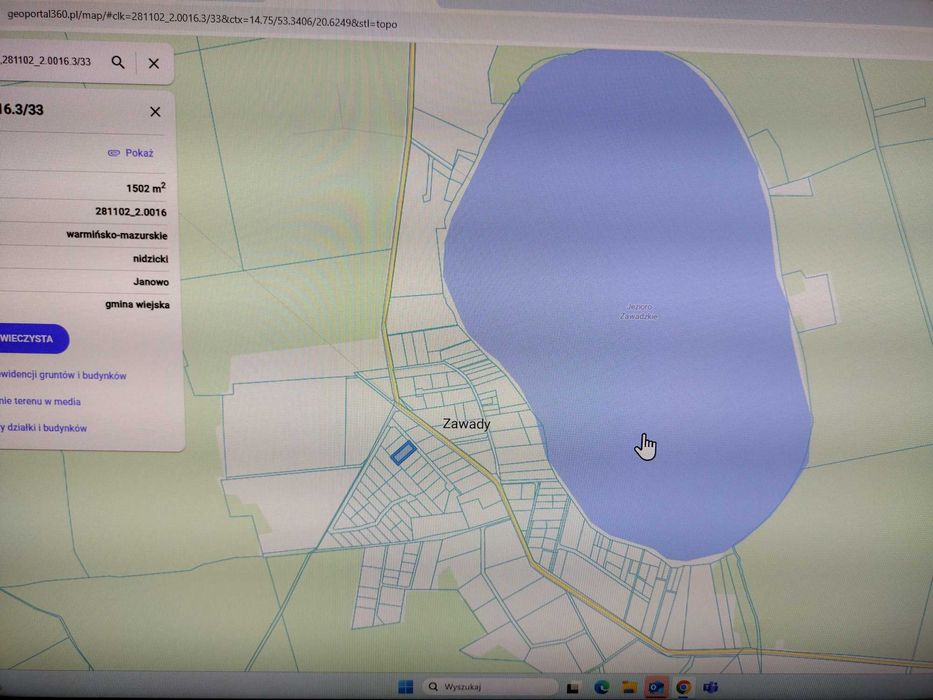Open Microsoft Teams from the taskbar
The height and width of the screenshot is (700, 933).
(x=710, y=688)
